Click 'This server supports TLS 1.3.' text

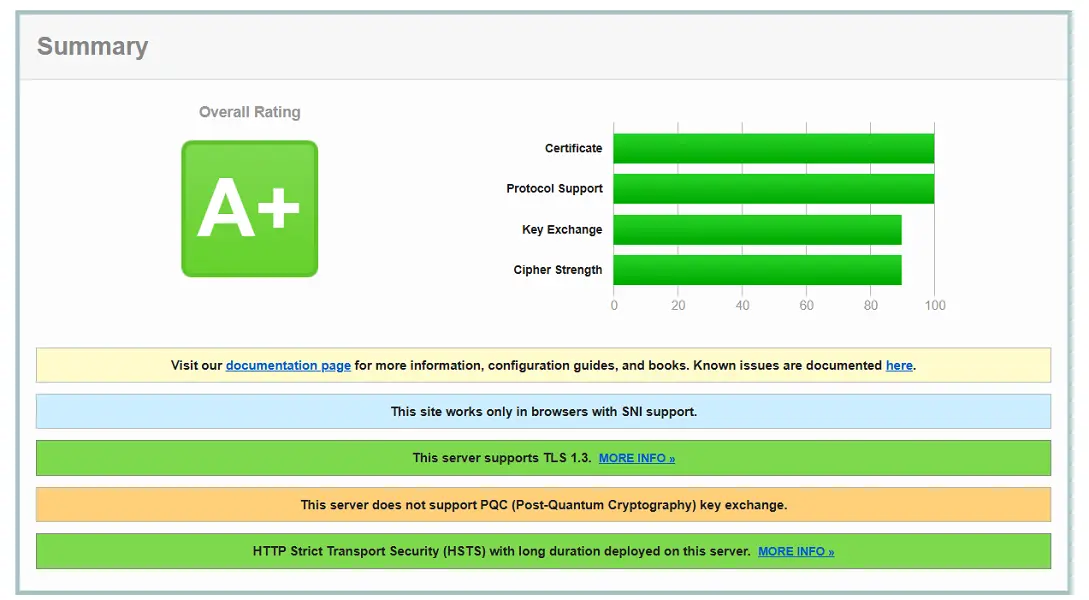pos(501,458)
